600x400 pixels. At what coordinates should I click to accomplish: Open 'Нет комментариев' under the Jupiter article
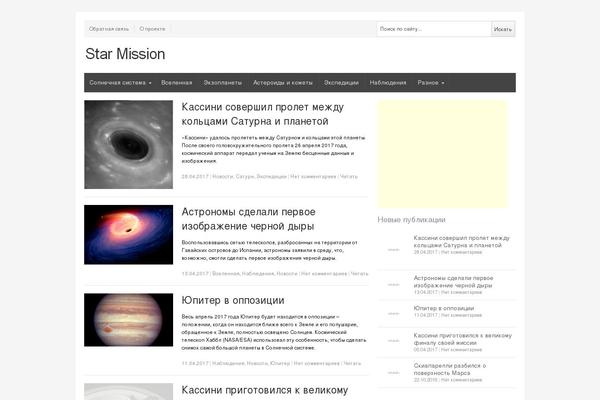click(316, 363)
